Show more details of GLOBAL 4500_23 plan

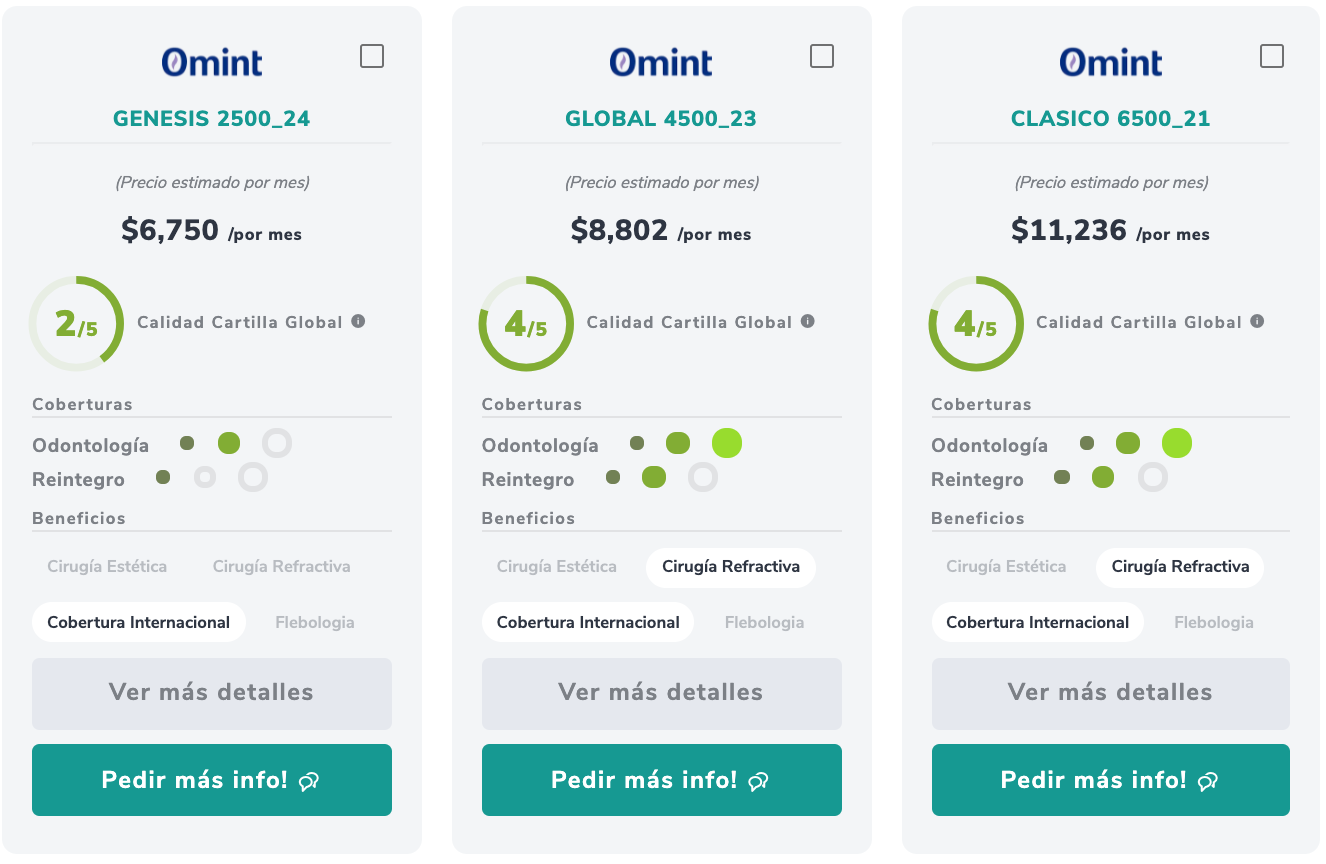661,693
